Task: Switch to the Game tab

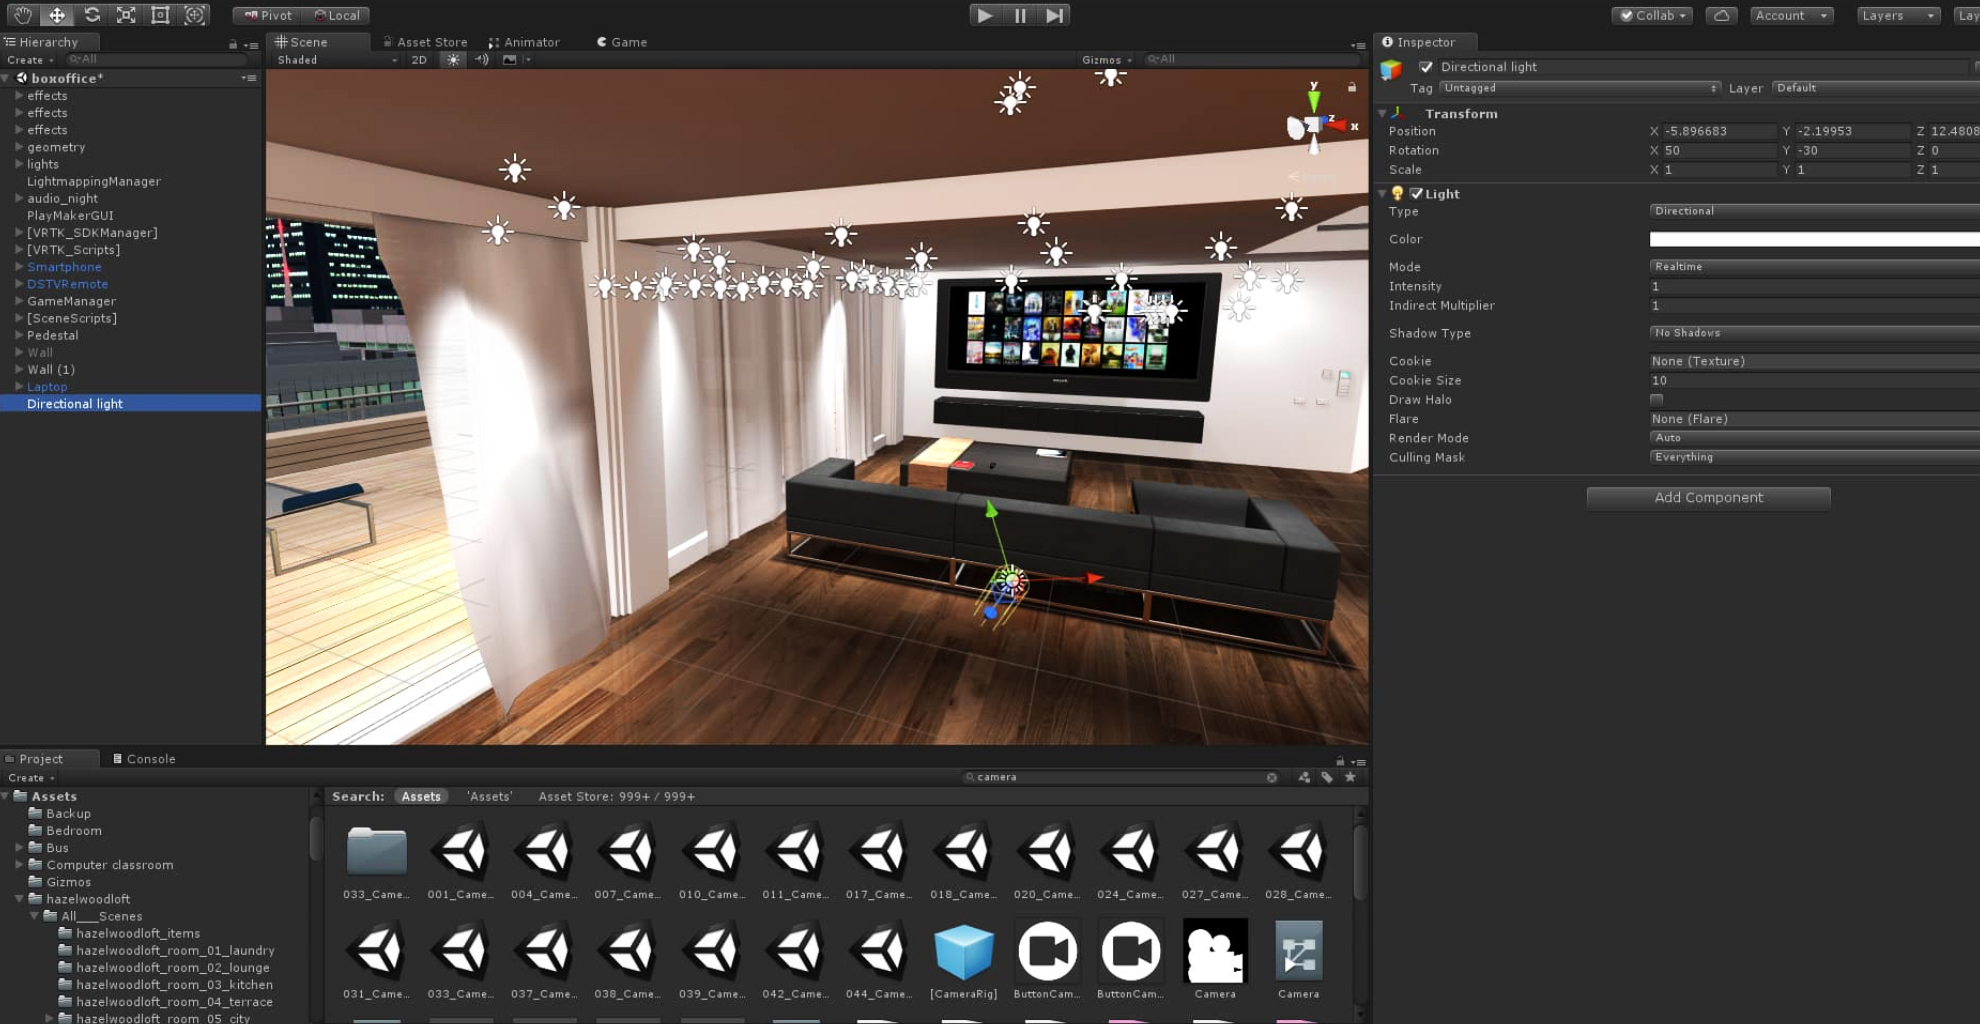Action: pos(622,42)
